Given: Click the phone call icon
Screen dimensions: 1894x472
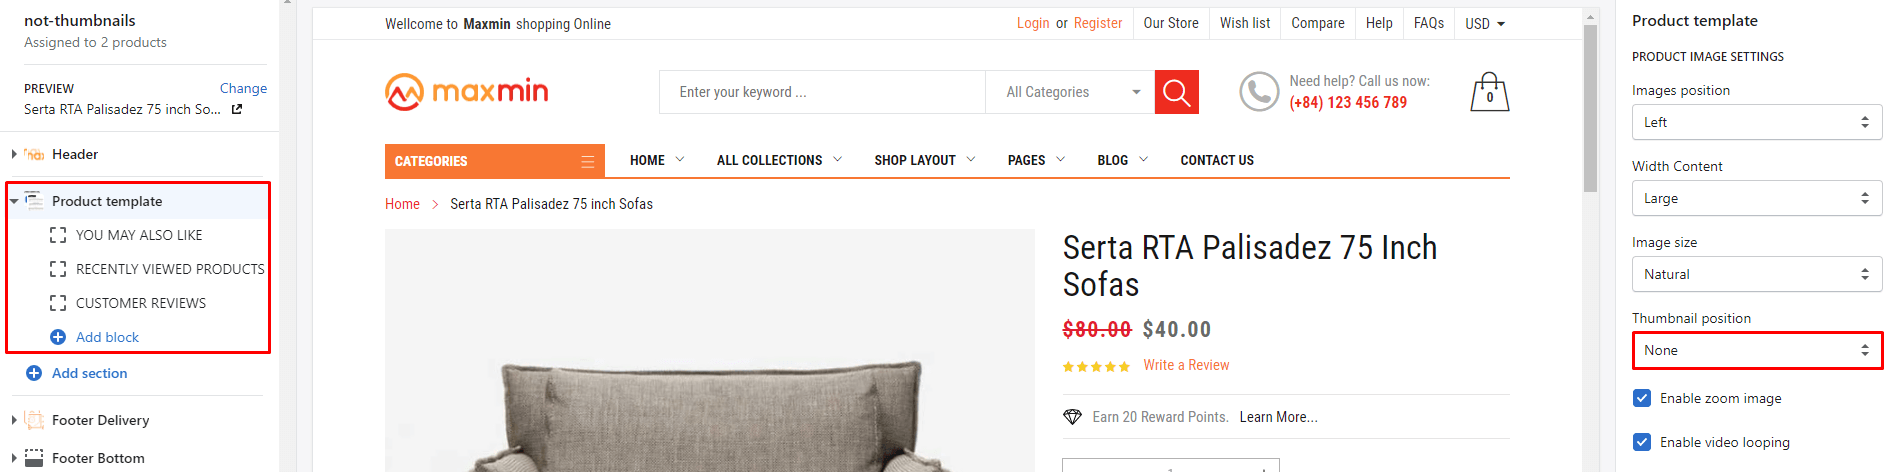Looking at the screenshot, I should point(1259,92).
